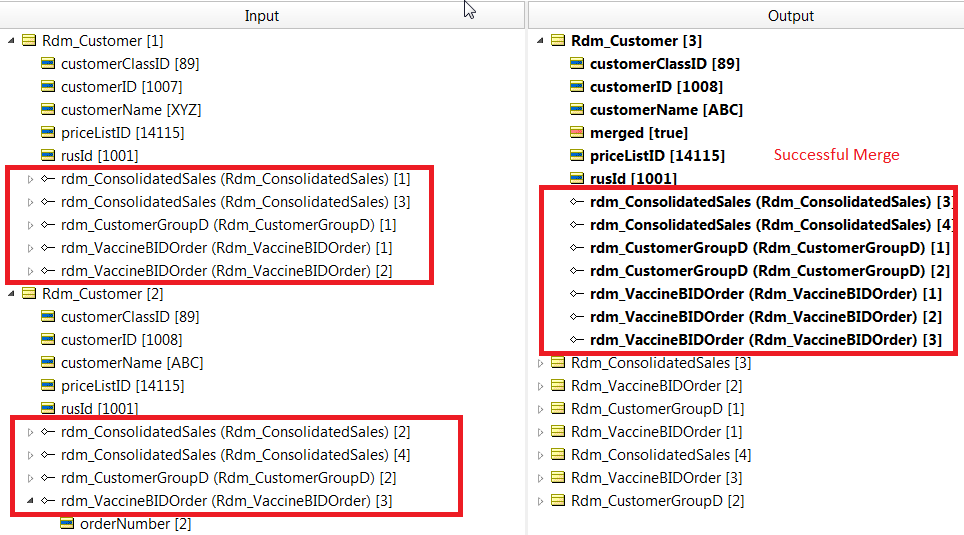Expand Output Rdm_ConsolidatedSales [3] node
Screen dimensions: 964x535
coord(540,363)
